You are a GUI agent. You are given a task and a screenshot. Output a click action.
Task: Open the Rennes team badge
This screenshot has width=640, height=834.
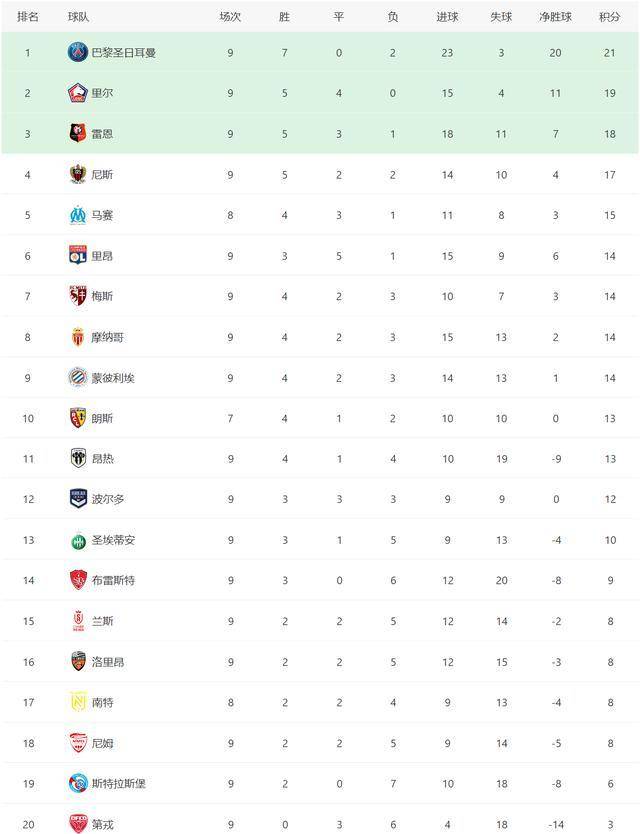click(x=78, y=134)
